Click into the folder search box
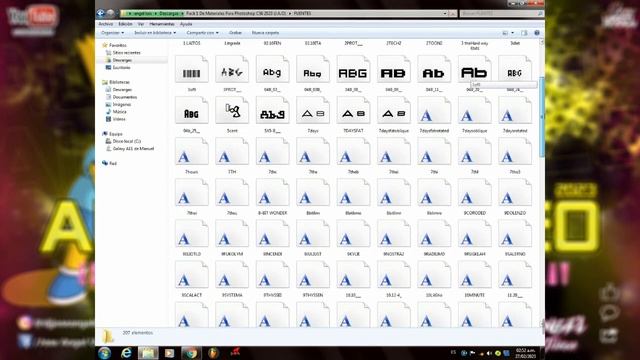Viewport: 640px width, 360px height. tap(501, 13)
